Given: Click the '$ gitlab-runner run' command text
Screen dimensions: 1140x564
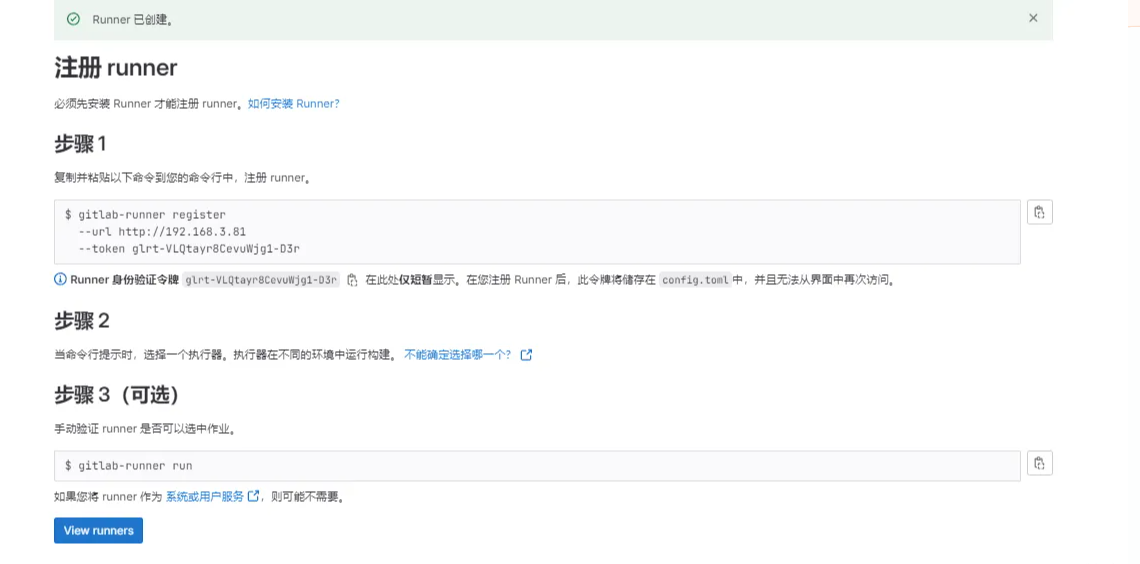Looking at the screenshot, I should click(129, 466).
